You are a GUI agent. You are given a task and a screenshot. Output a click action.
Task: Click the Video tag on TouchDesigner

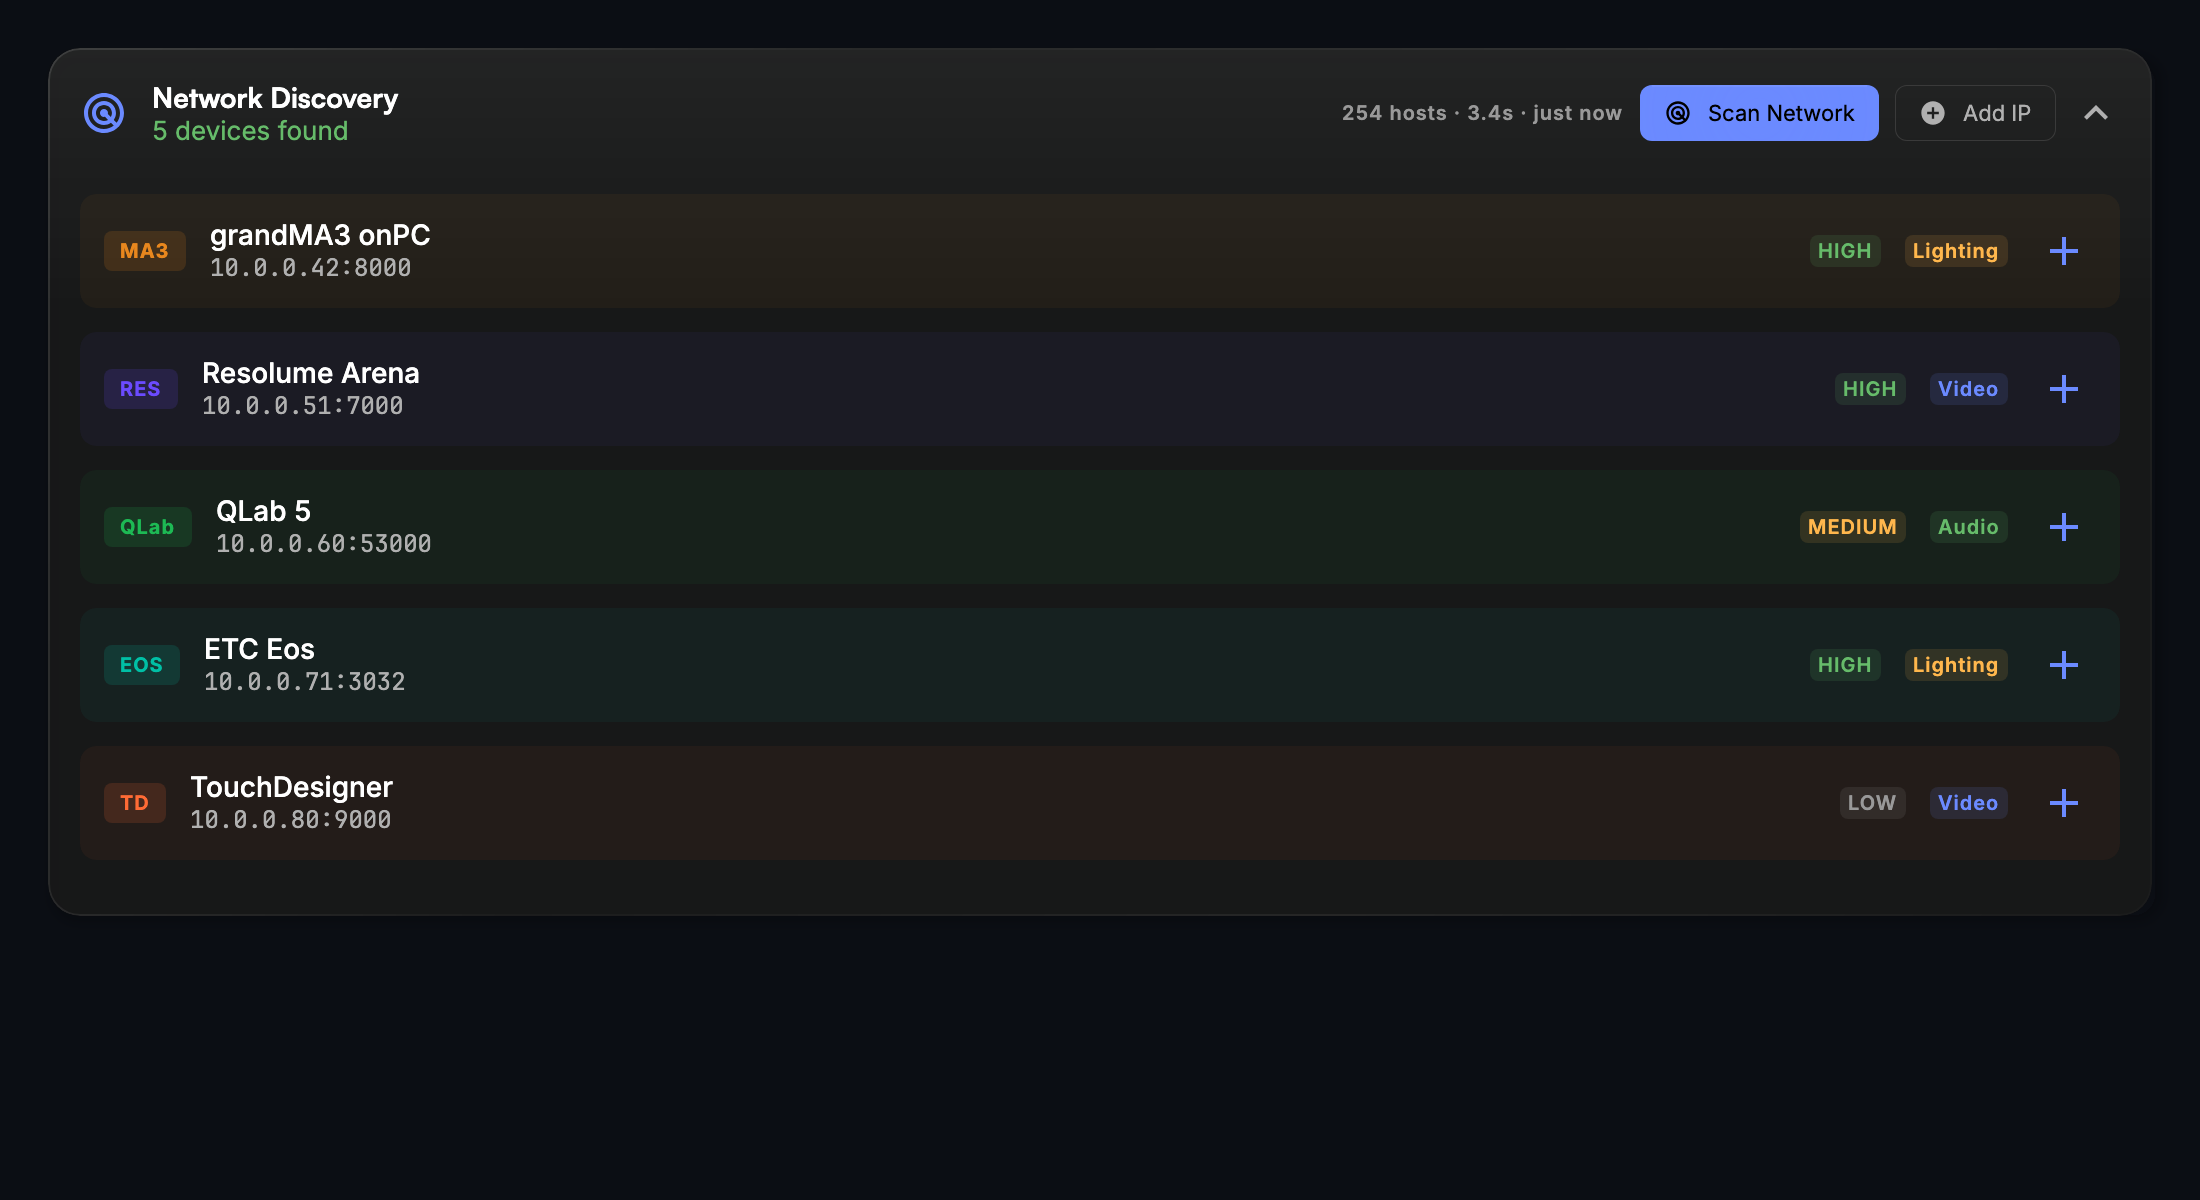(x=1969, y=803)
